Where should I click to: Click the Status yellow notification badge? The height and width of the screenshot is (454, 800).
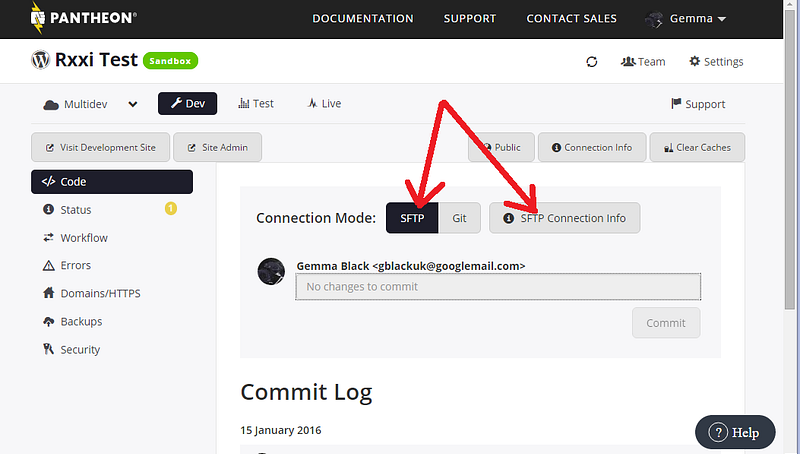click(170, 209)
